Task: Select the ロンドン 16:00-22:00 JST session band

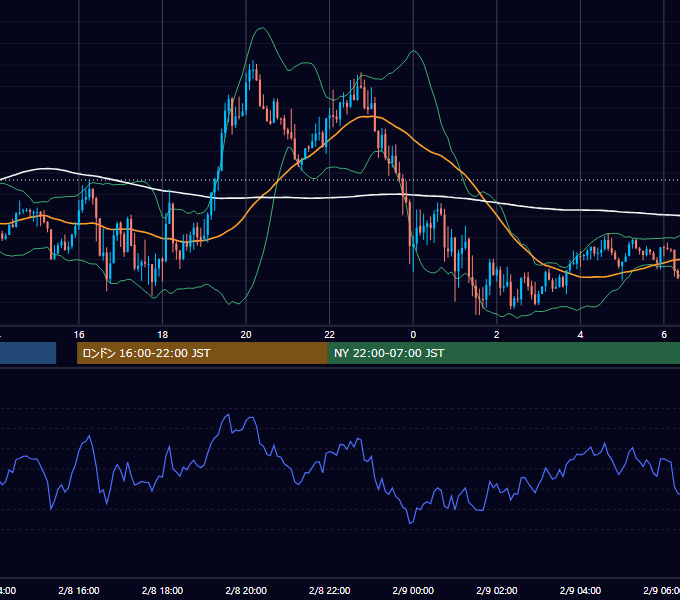Action: click(x=202, y=353)
